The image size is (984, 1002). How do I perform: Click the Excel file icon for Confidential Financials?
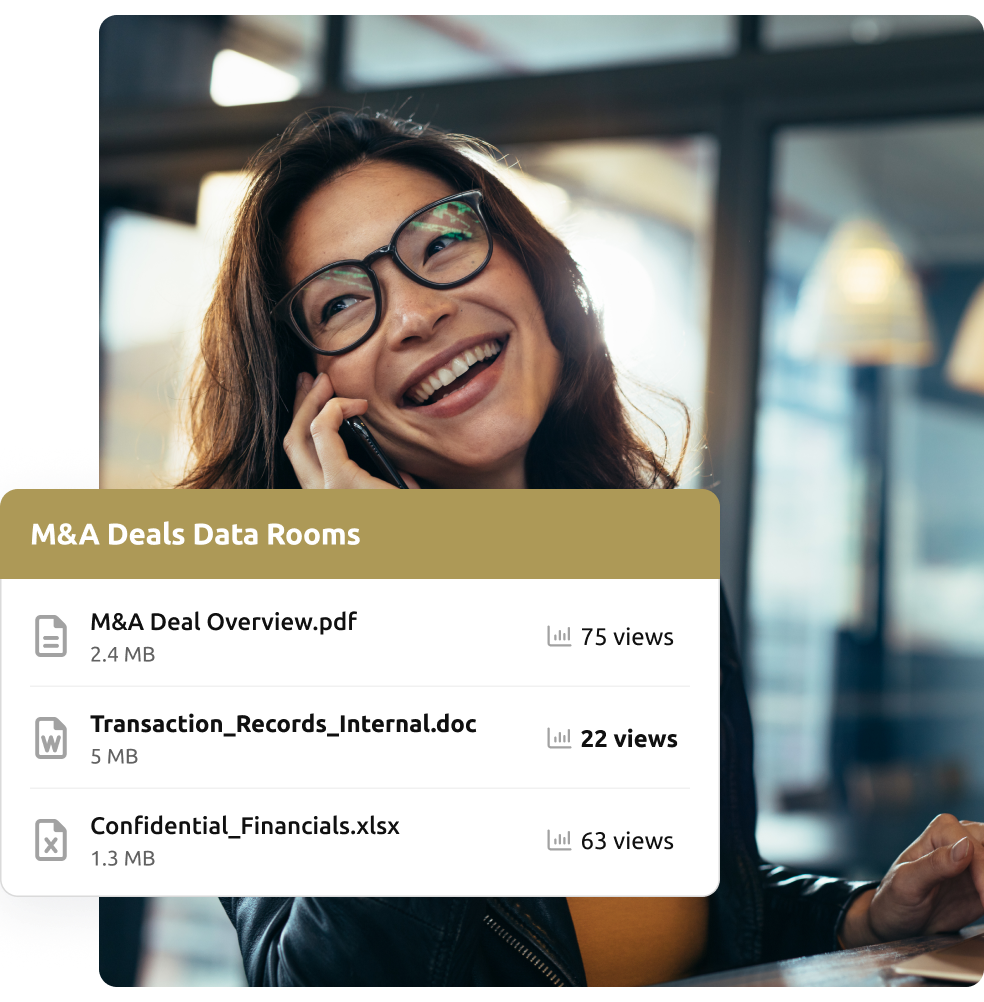(51, 840)
